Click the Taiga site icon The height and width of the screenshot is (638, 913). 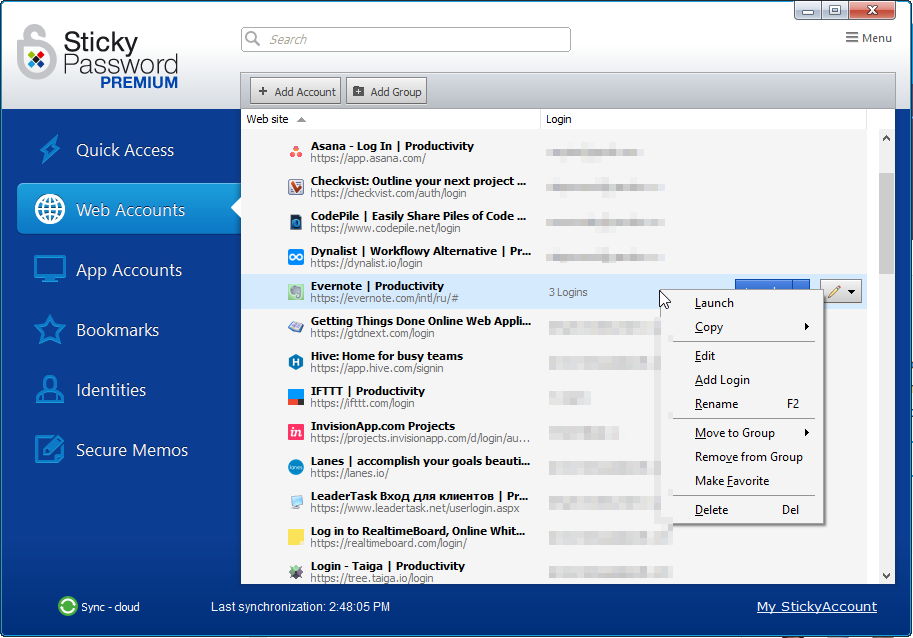(296, 572)
